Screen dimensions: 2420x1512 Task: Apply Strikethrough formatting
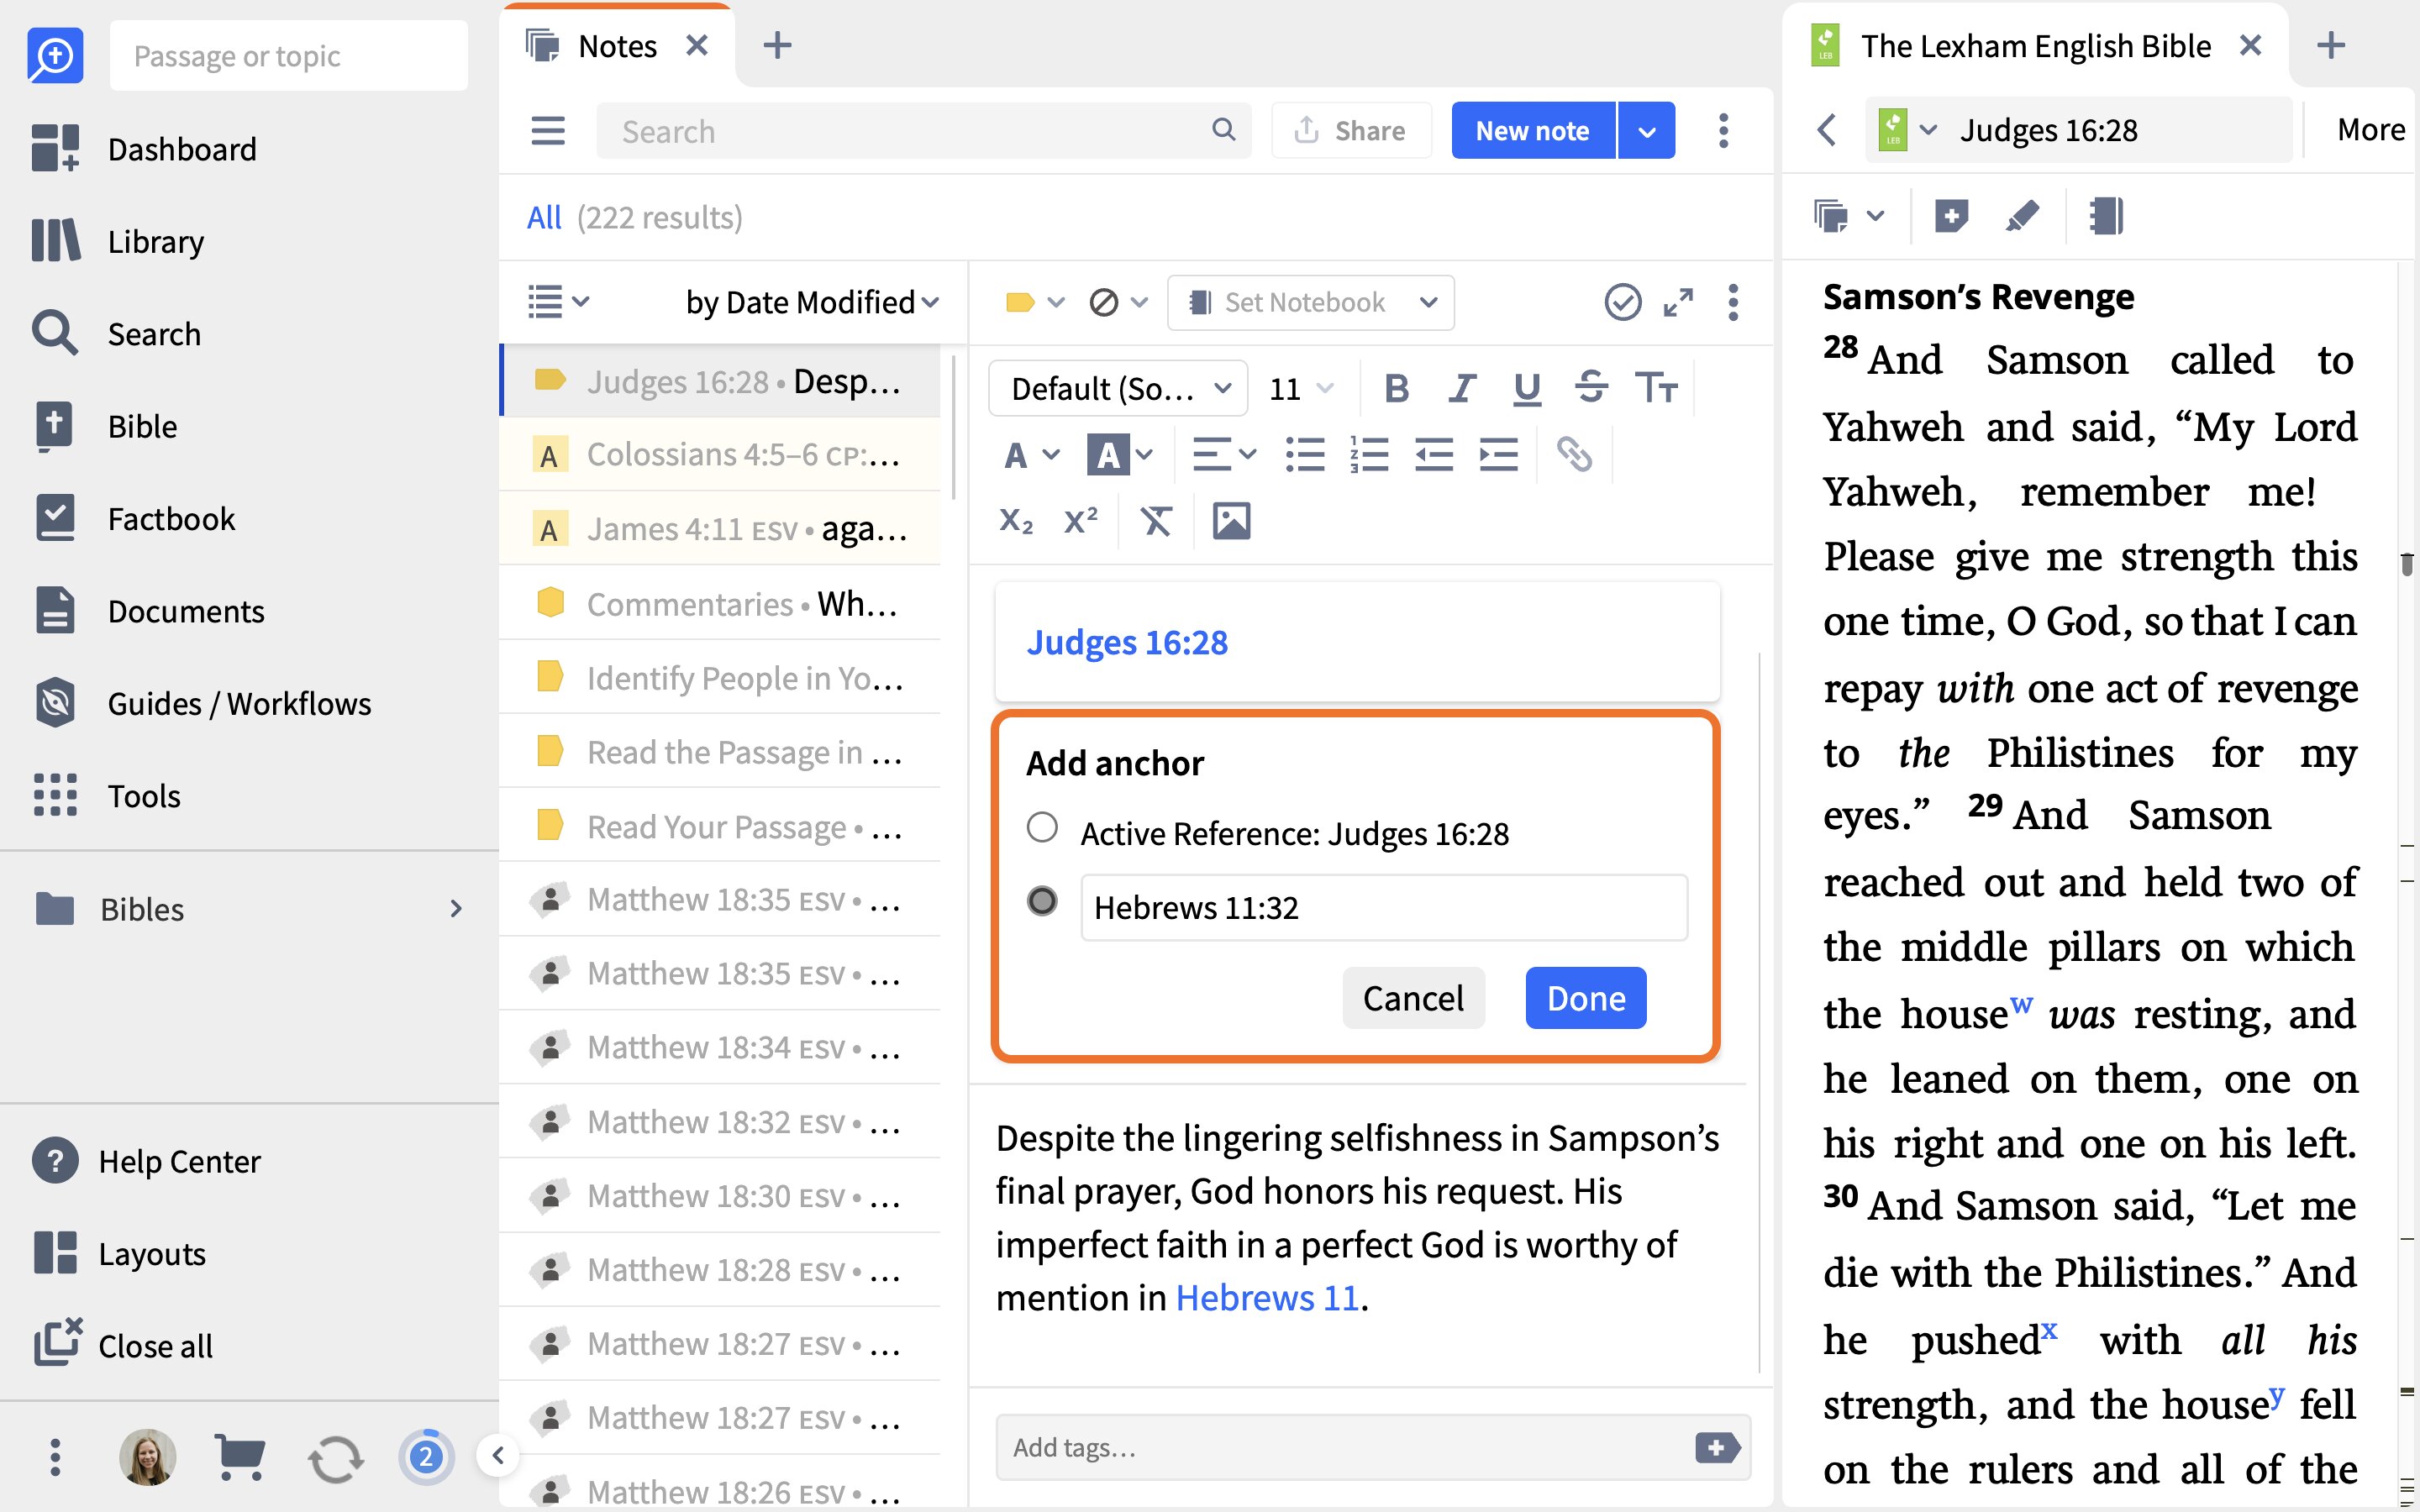[x=1591, y=388]
